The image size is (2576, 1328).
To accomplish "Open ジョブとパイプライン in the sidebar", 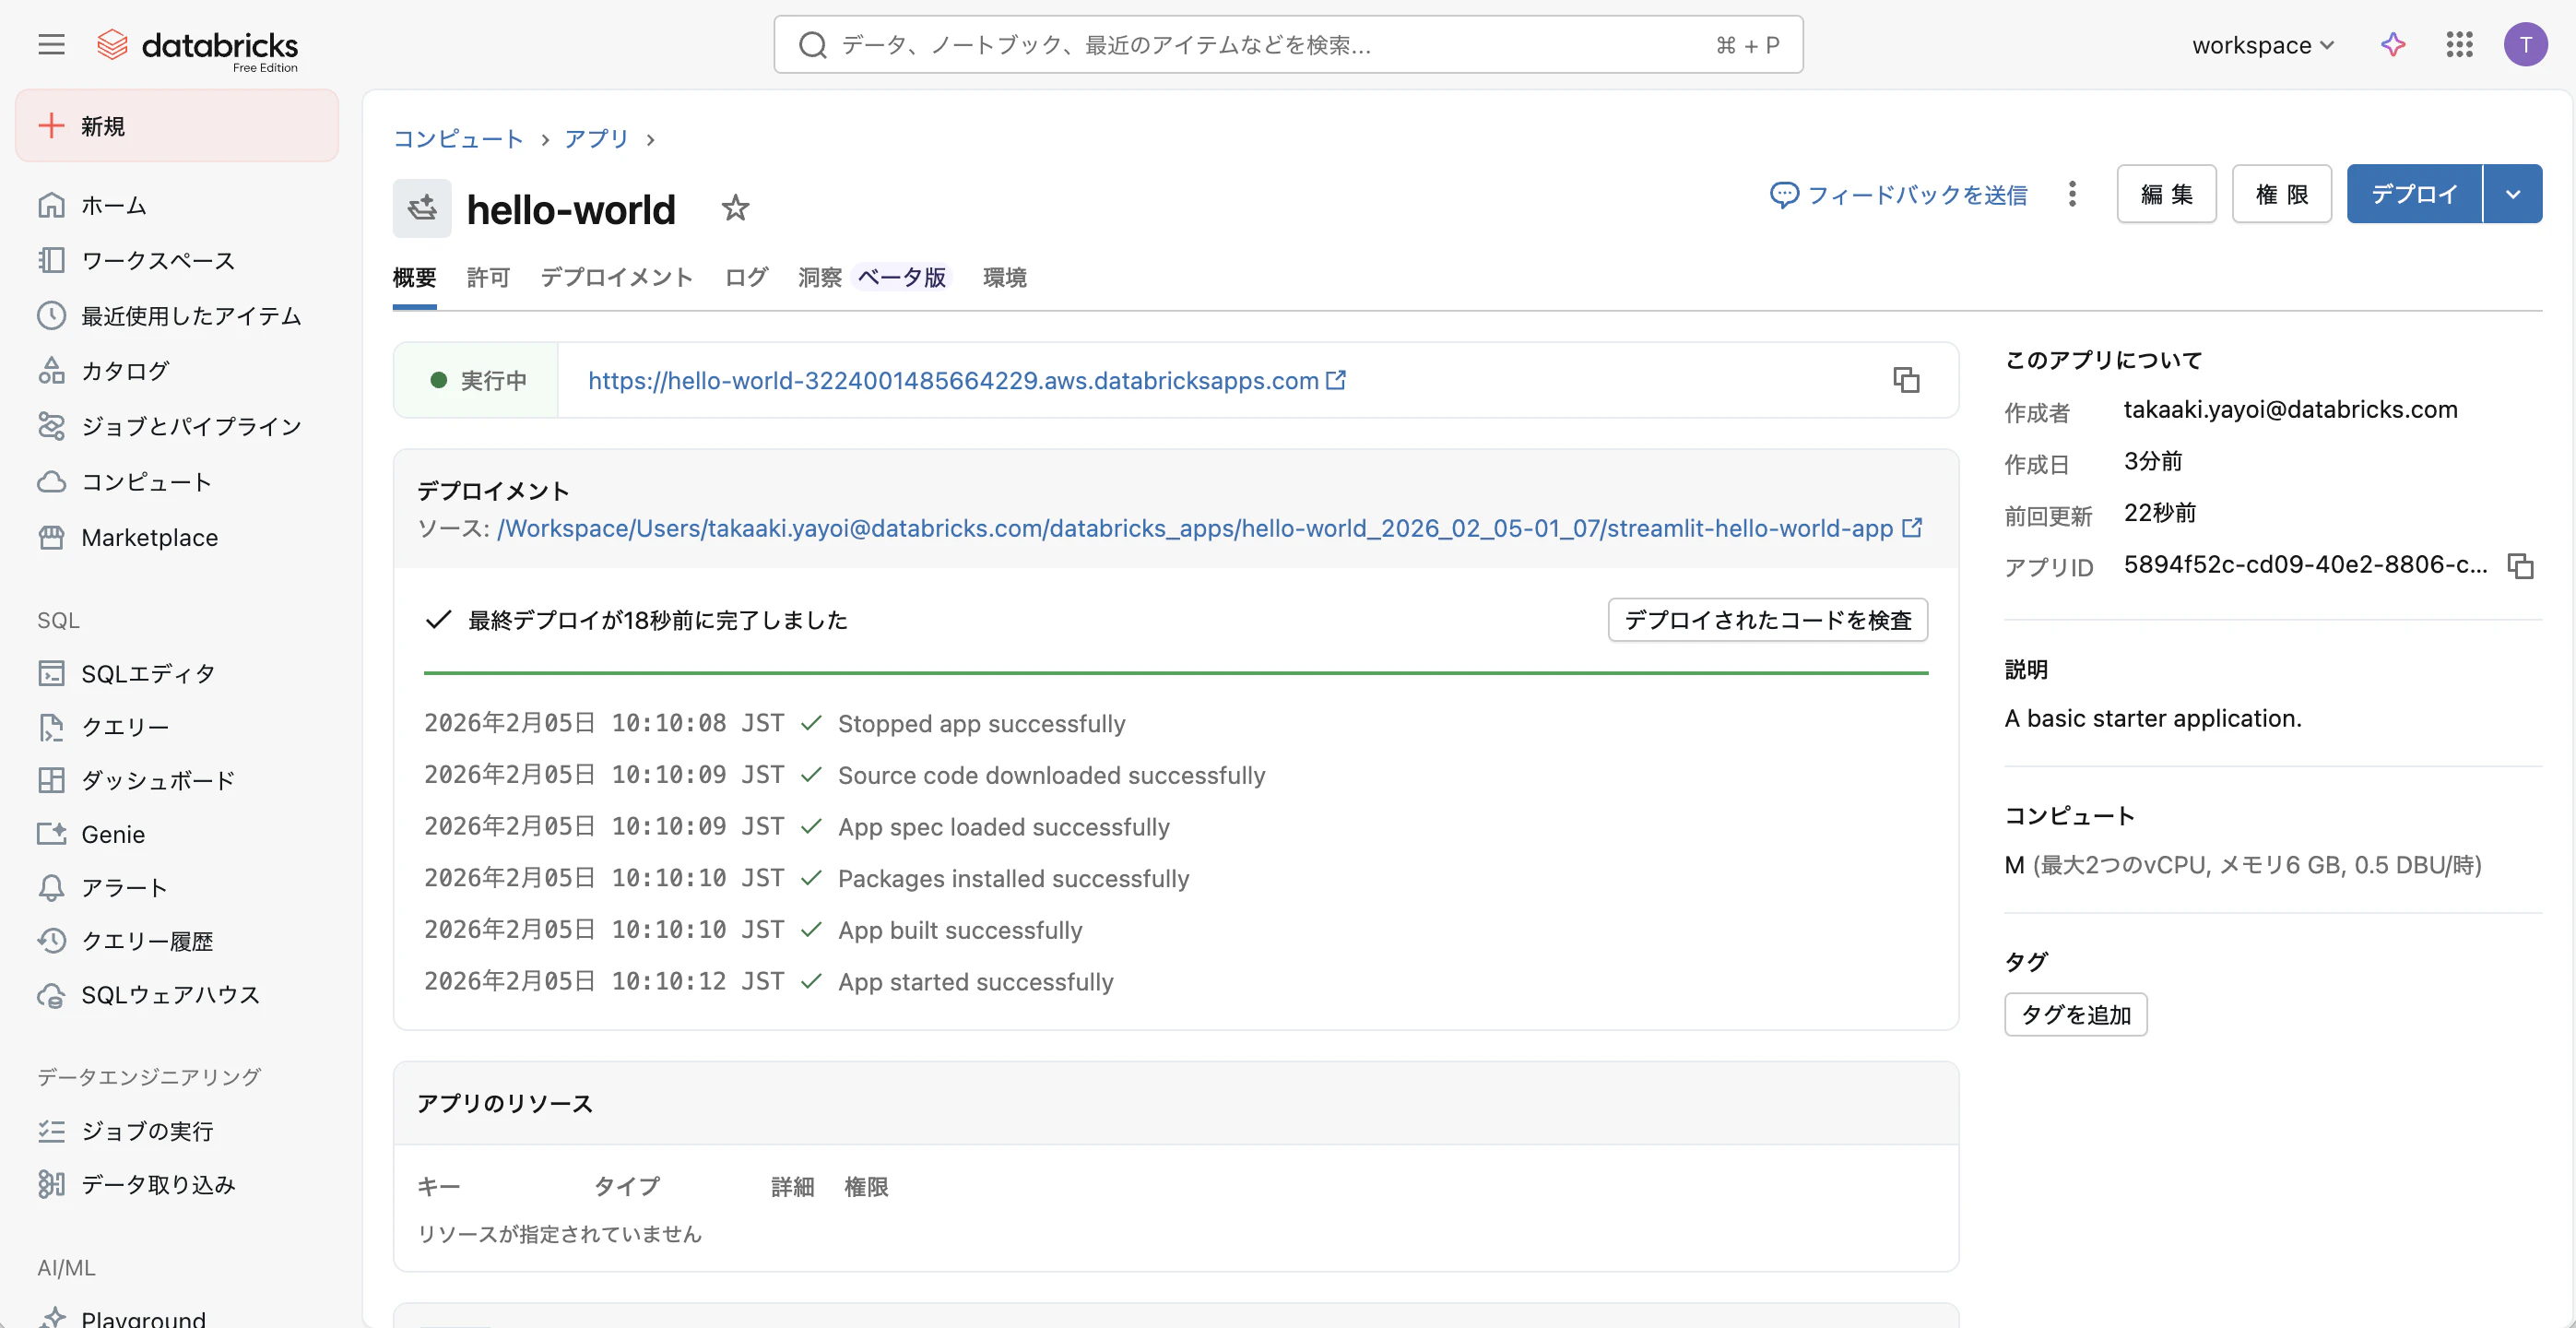I will (x=190, y=425).
